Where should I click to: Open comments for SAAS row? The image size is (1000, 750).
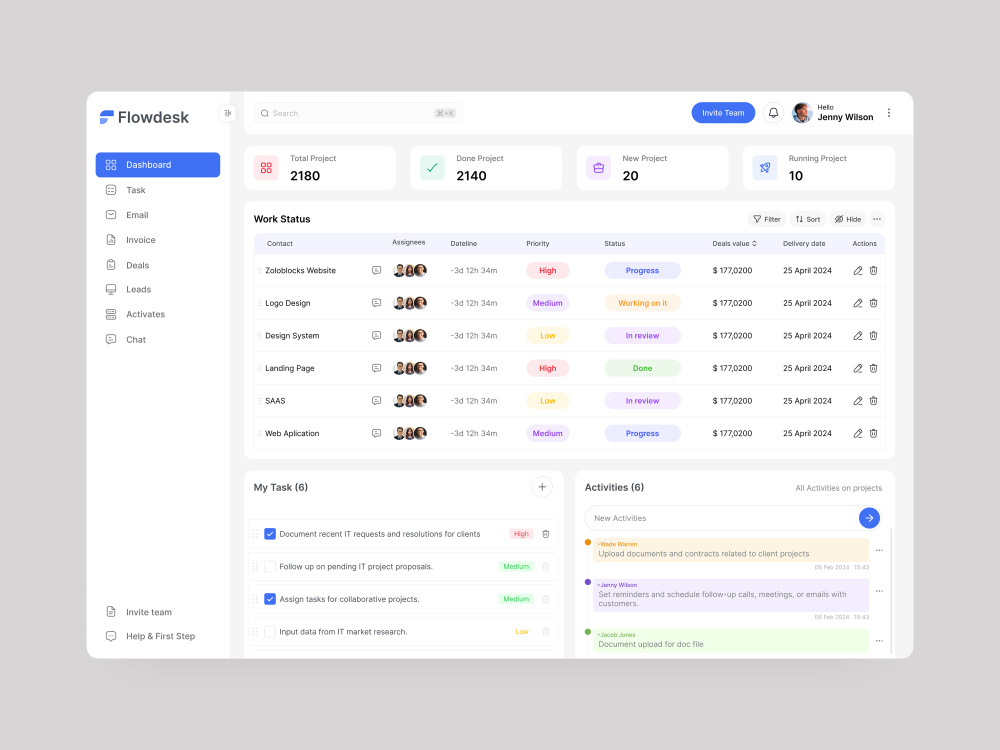[x=376, y=401]
